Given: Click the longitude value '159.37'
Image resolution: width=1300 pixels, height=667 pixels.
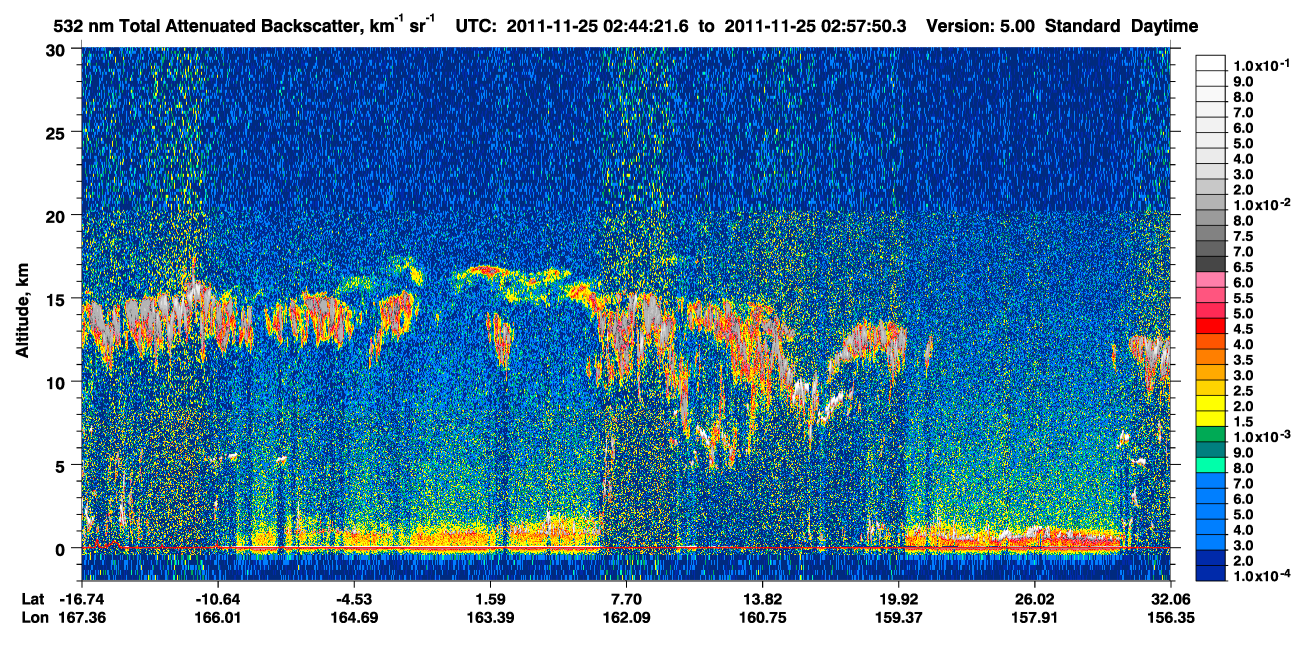Looking at the screenshot, I should tap(898, 617).
